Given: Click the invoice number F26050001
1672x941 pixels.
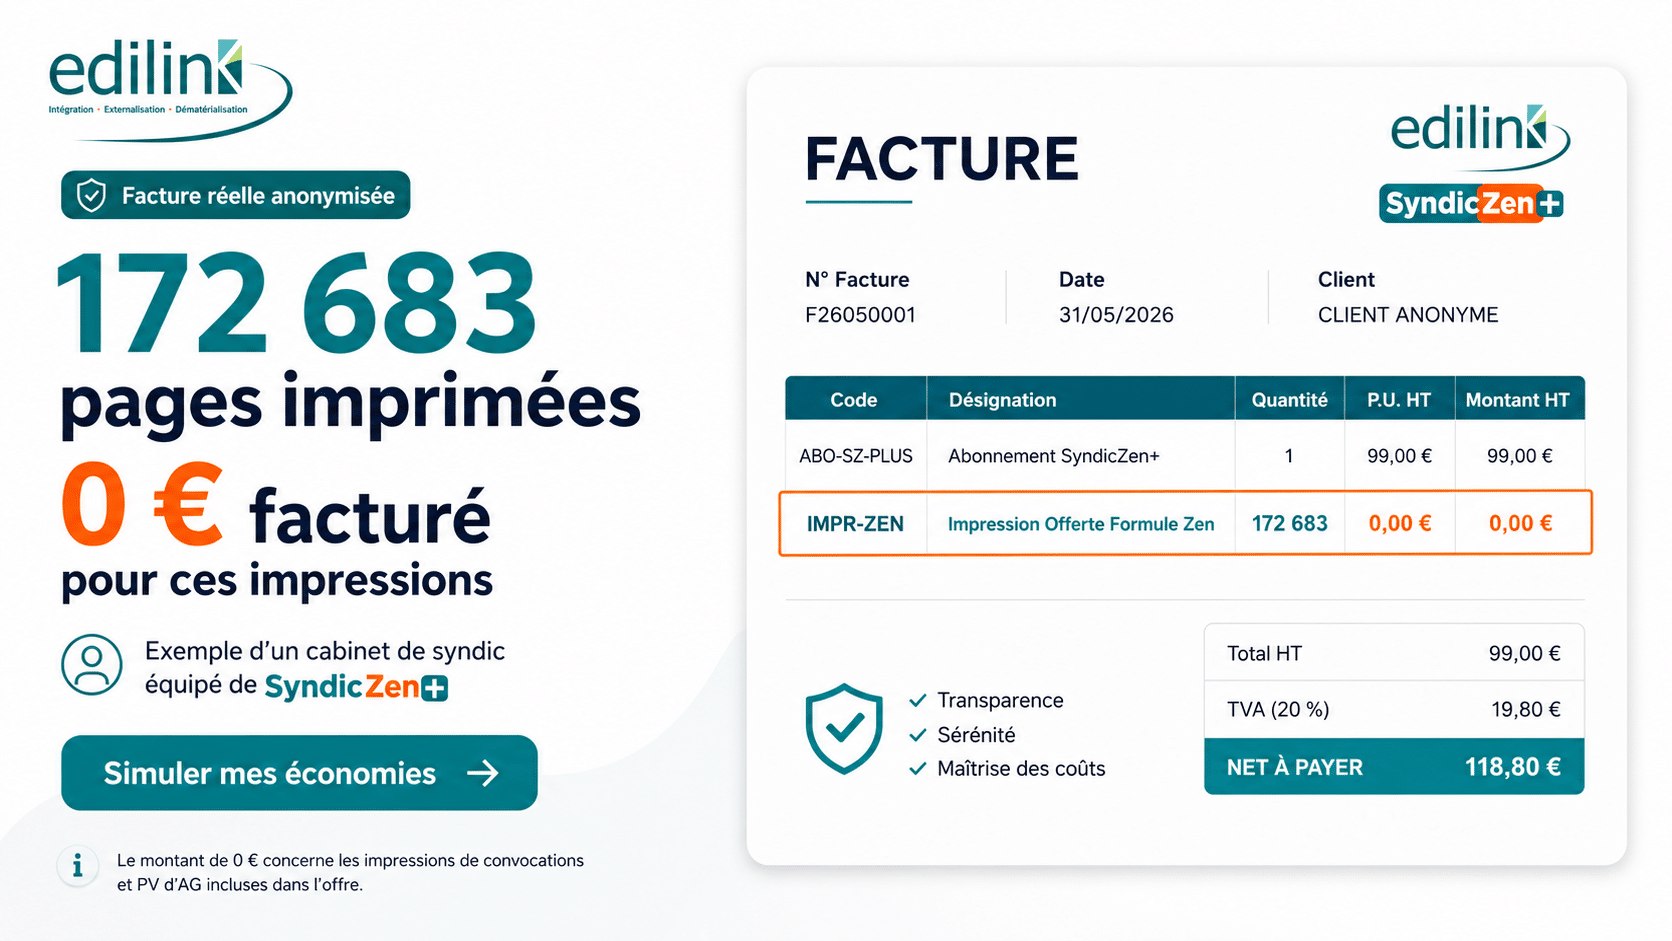Looking at the screenshot, I should [x=861, y=315].
